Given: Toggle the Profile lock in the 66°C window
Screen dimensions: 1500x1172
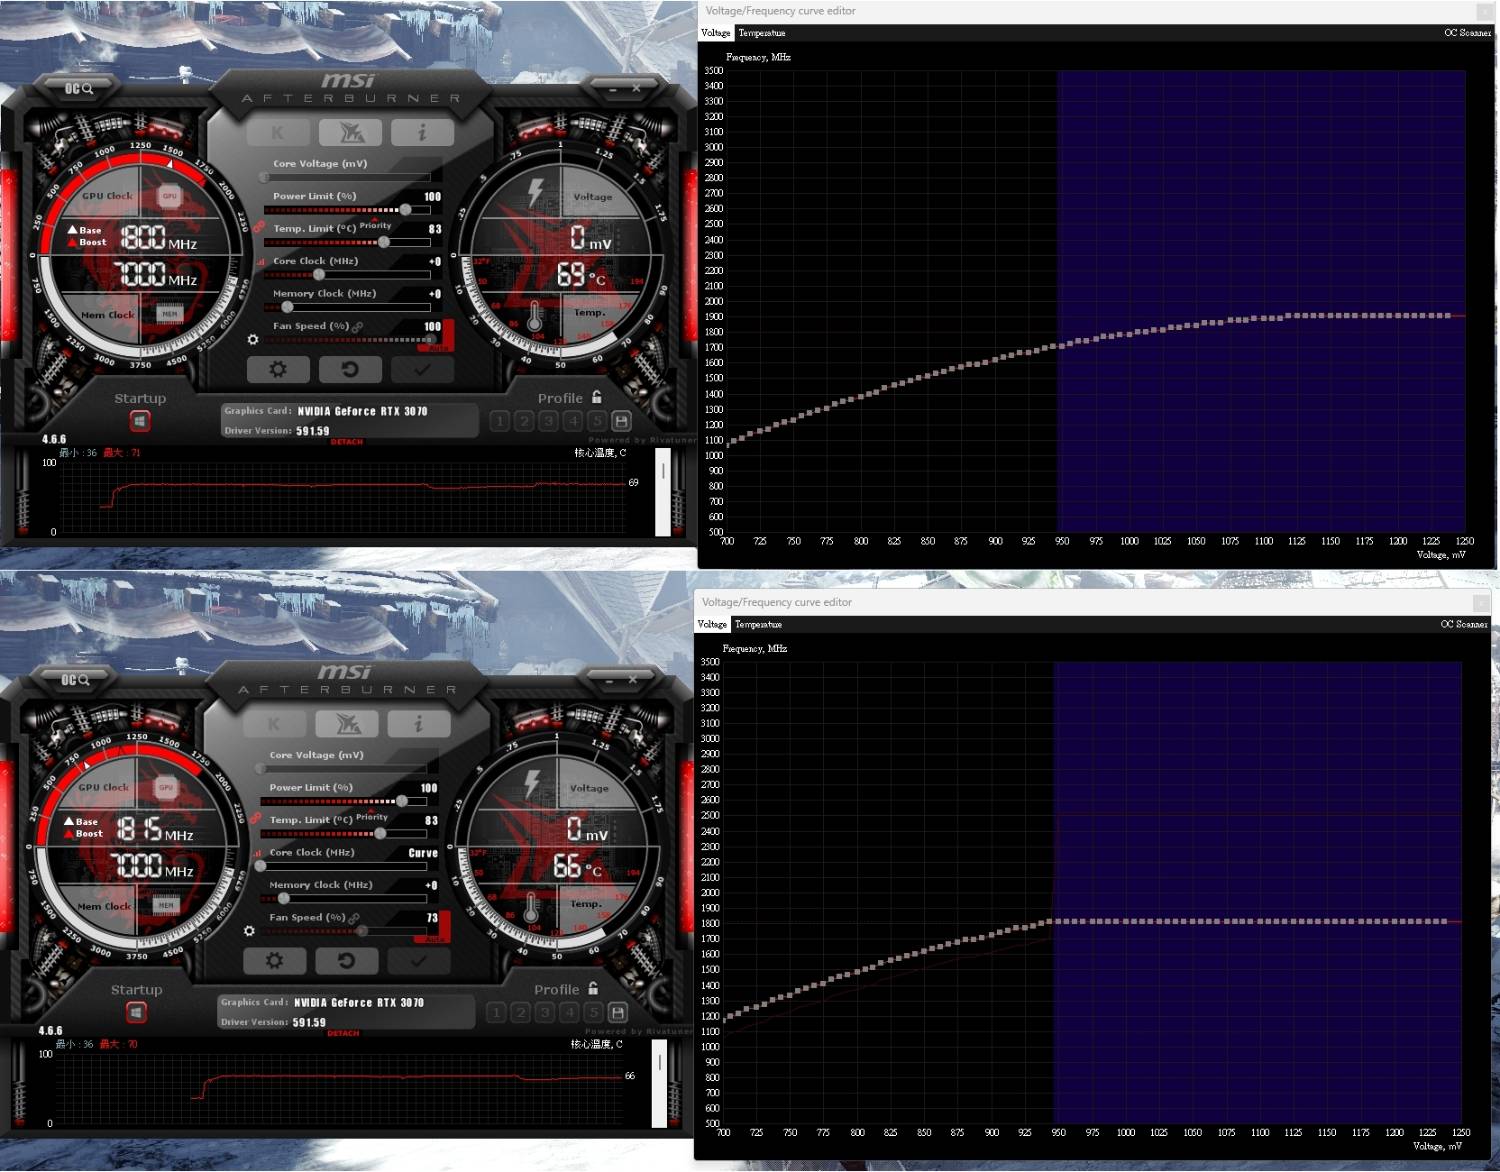Looking at the screenshot, I should point(593,988).
